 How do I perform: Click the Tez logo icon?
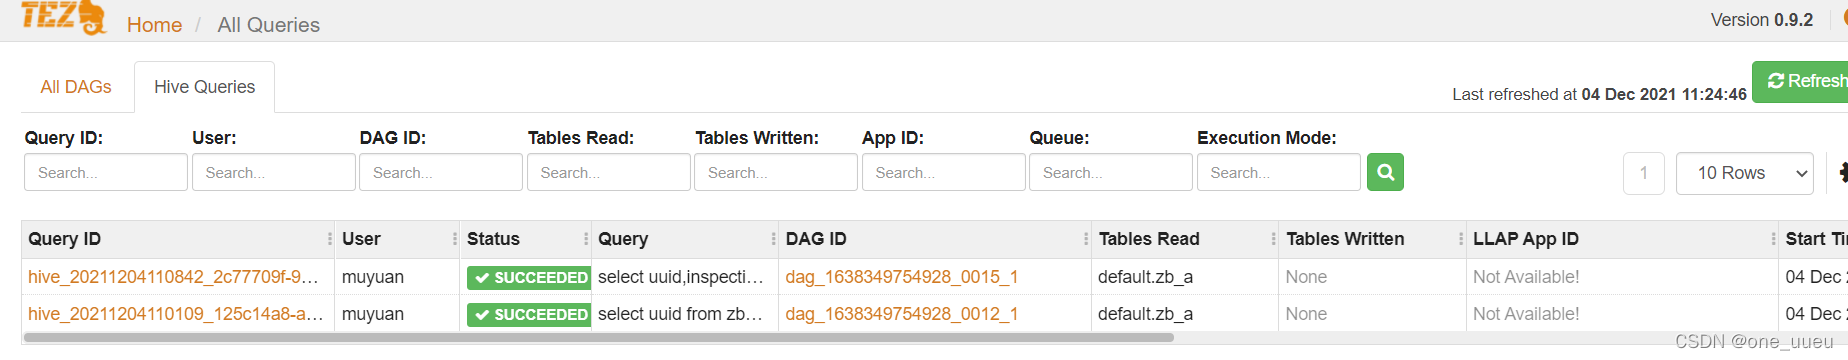(63, 17)
